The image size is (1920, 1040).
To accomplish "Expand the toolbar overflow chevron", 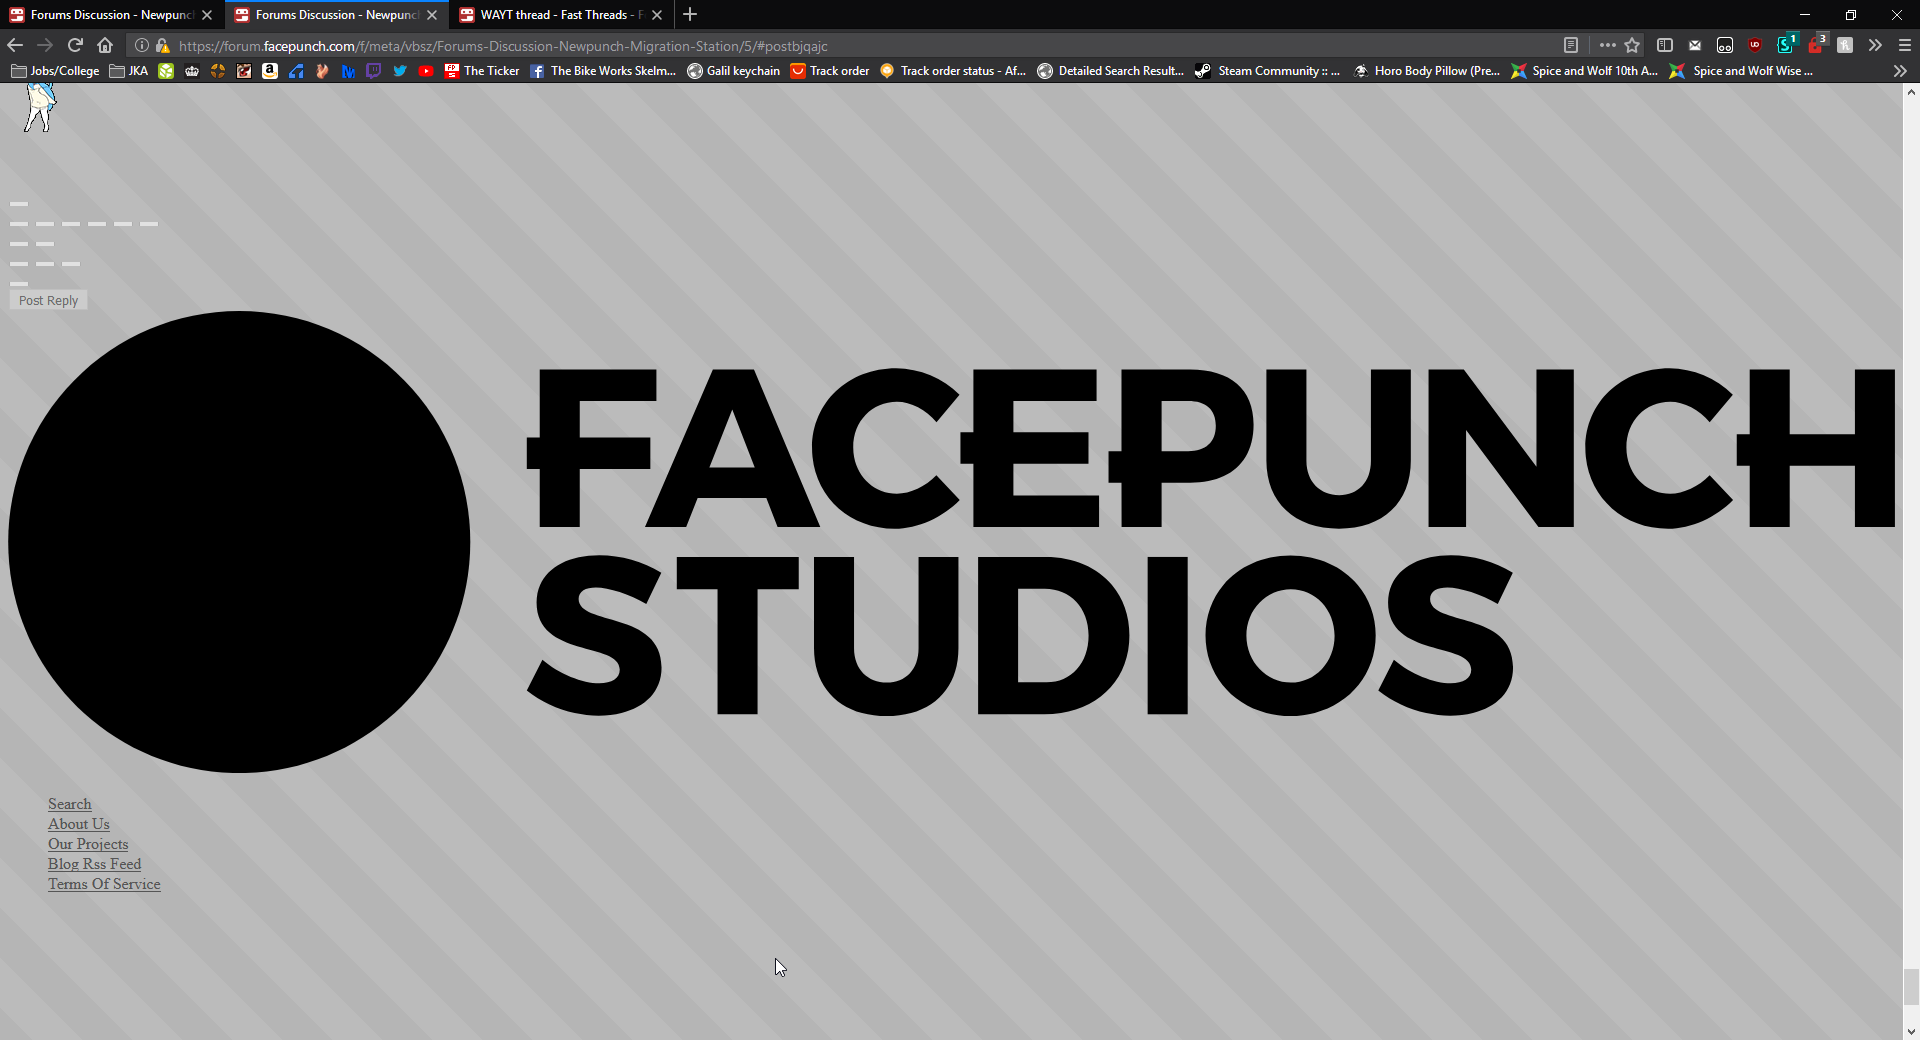I will click(x=1875, y=45).
